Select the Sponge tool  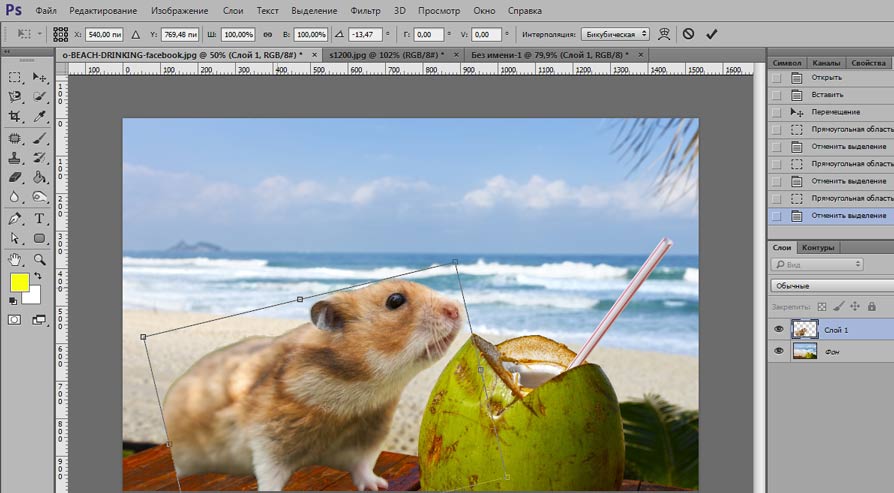(x=39, y=197)
